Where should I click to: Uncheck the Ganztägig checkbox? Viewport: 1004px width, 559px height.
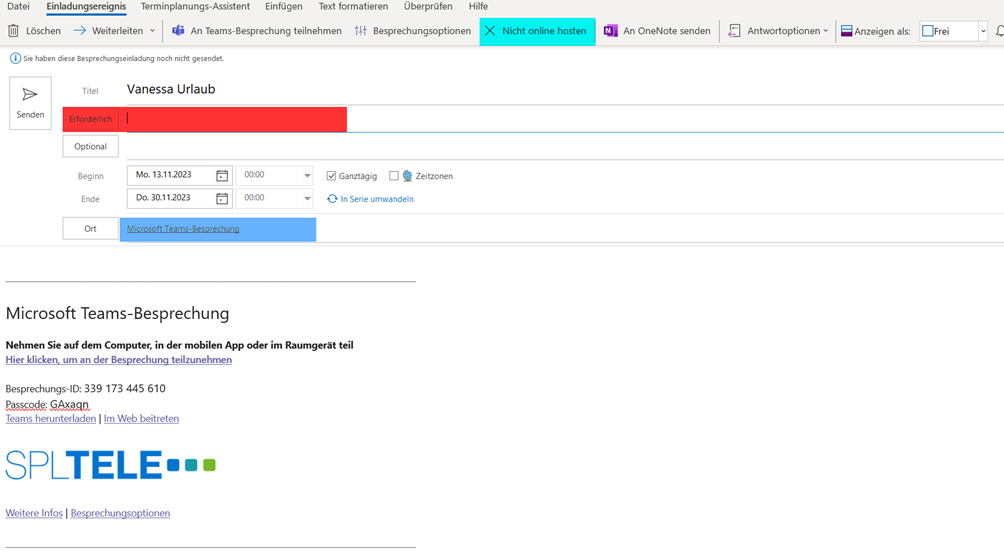[331, 175]
